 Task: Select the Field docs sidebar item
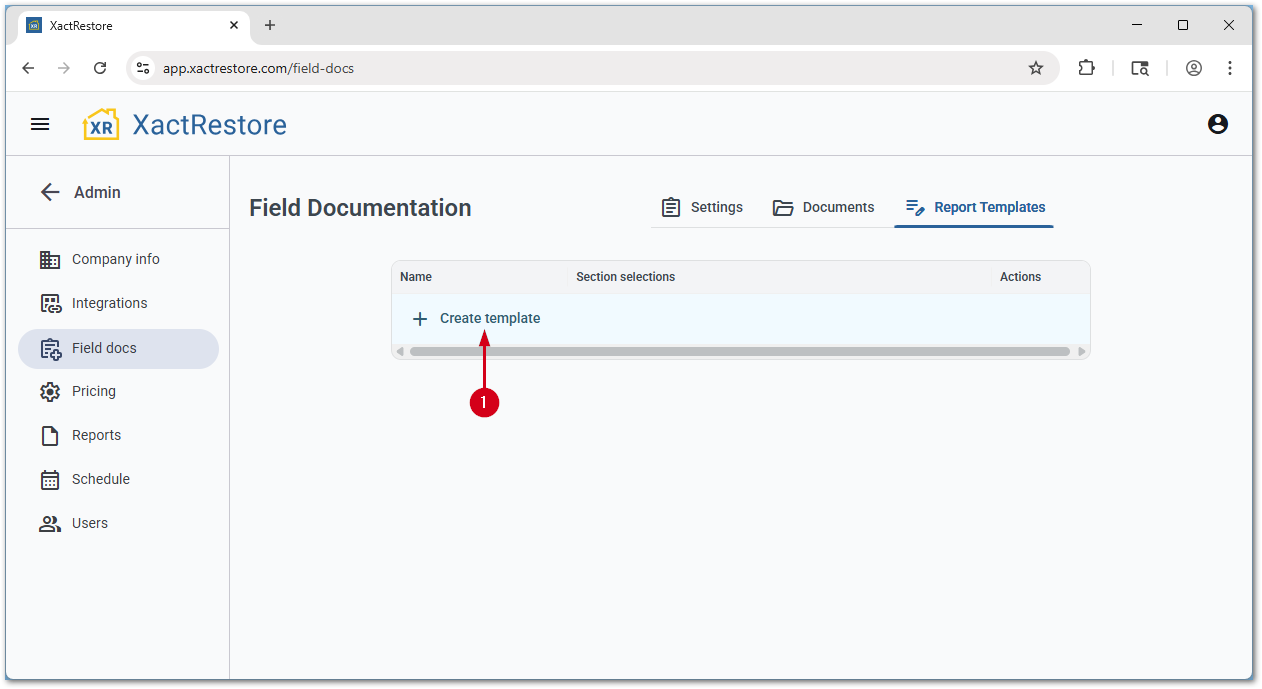pyautogui.click(x=104, y=348)
